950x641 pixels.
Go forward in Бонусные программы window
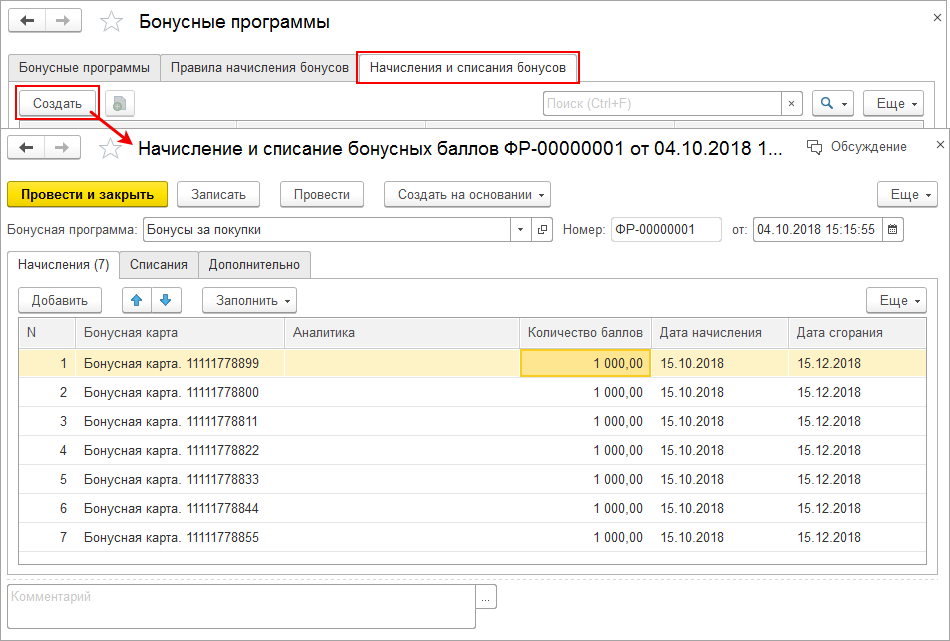click(x=63, y=21)
